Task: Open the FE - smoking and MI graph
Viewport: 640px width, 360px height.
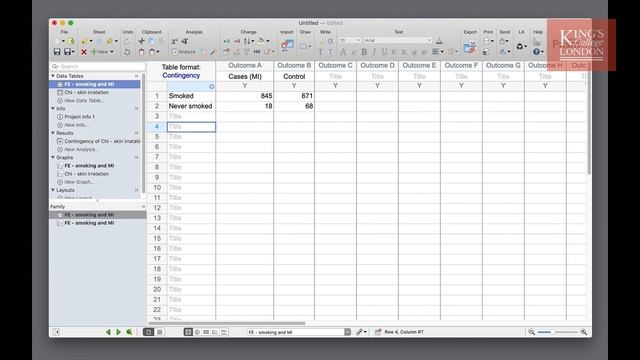Action: [x=89, y=166]
